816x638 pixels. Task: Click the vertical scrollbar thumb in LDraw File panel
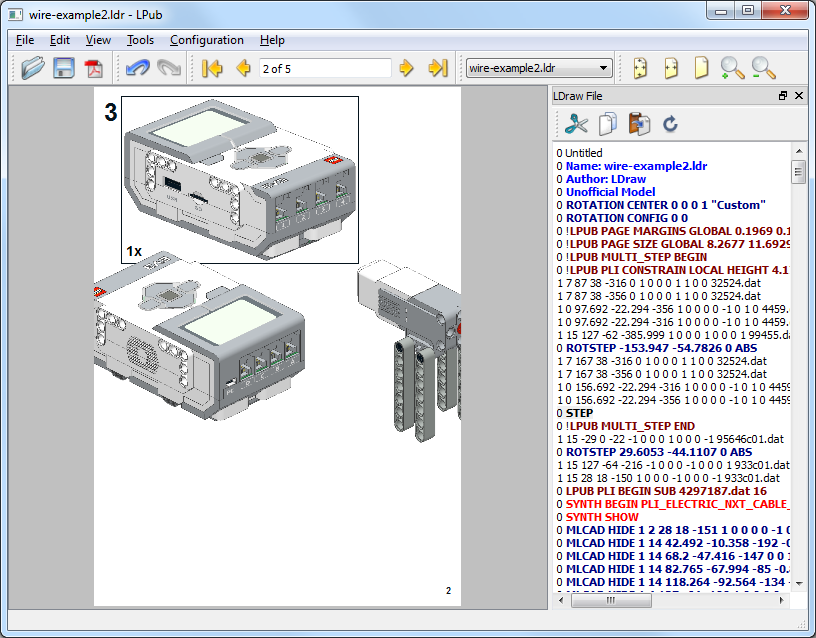tap(798, 172)
